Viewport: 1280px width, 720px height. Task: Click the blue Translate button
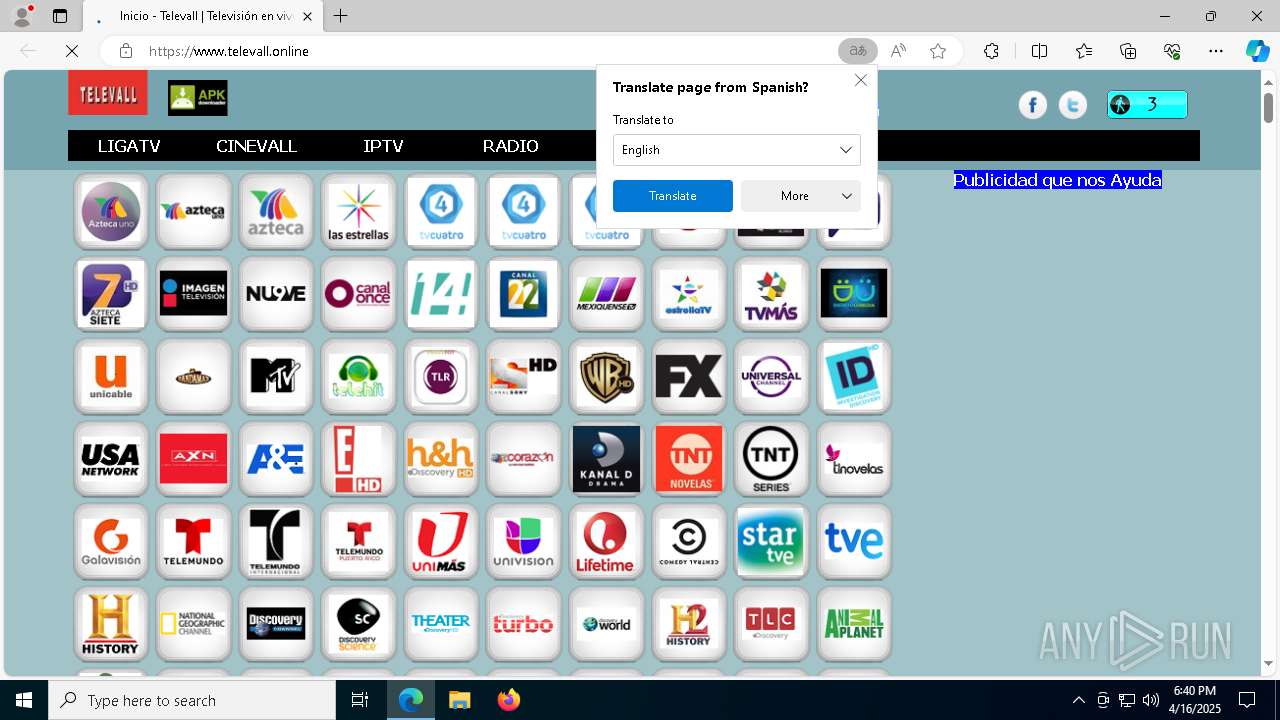click(673, 196)
